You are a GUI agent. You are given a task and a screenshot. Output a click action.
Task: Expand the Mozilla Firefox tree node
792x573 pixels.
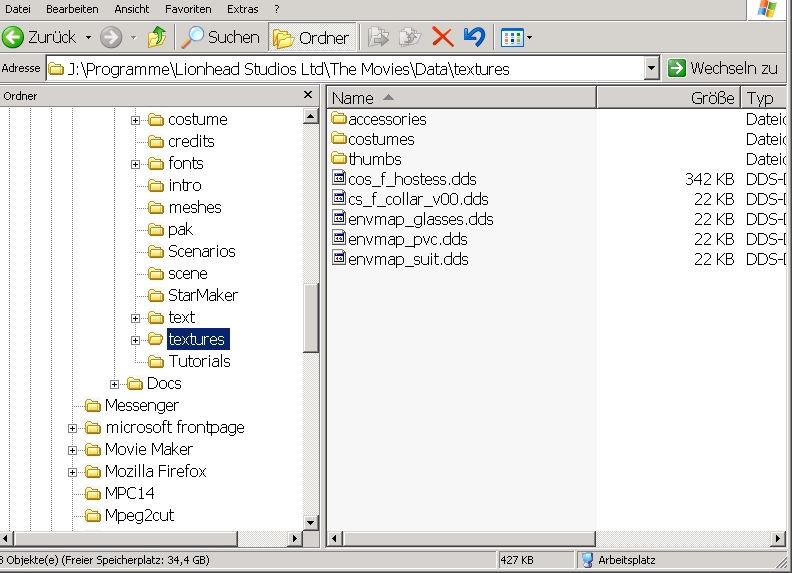point(72,472)
